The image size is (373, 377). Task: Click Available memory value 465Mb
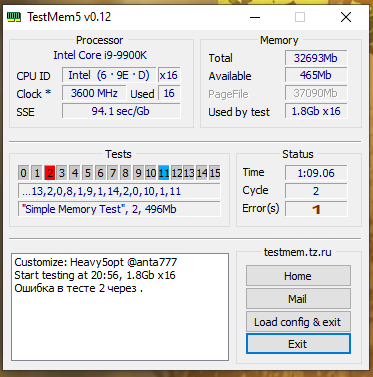click(316, 75)
